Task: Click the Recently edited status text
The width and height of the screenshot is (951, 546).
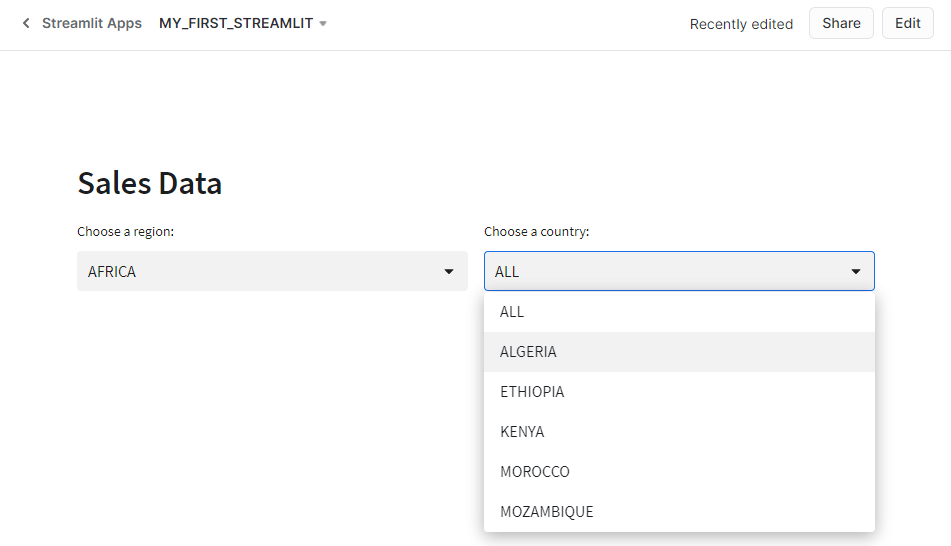Action: [741, 24]
